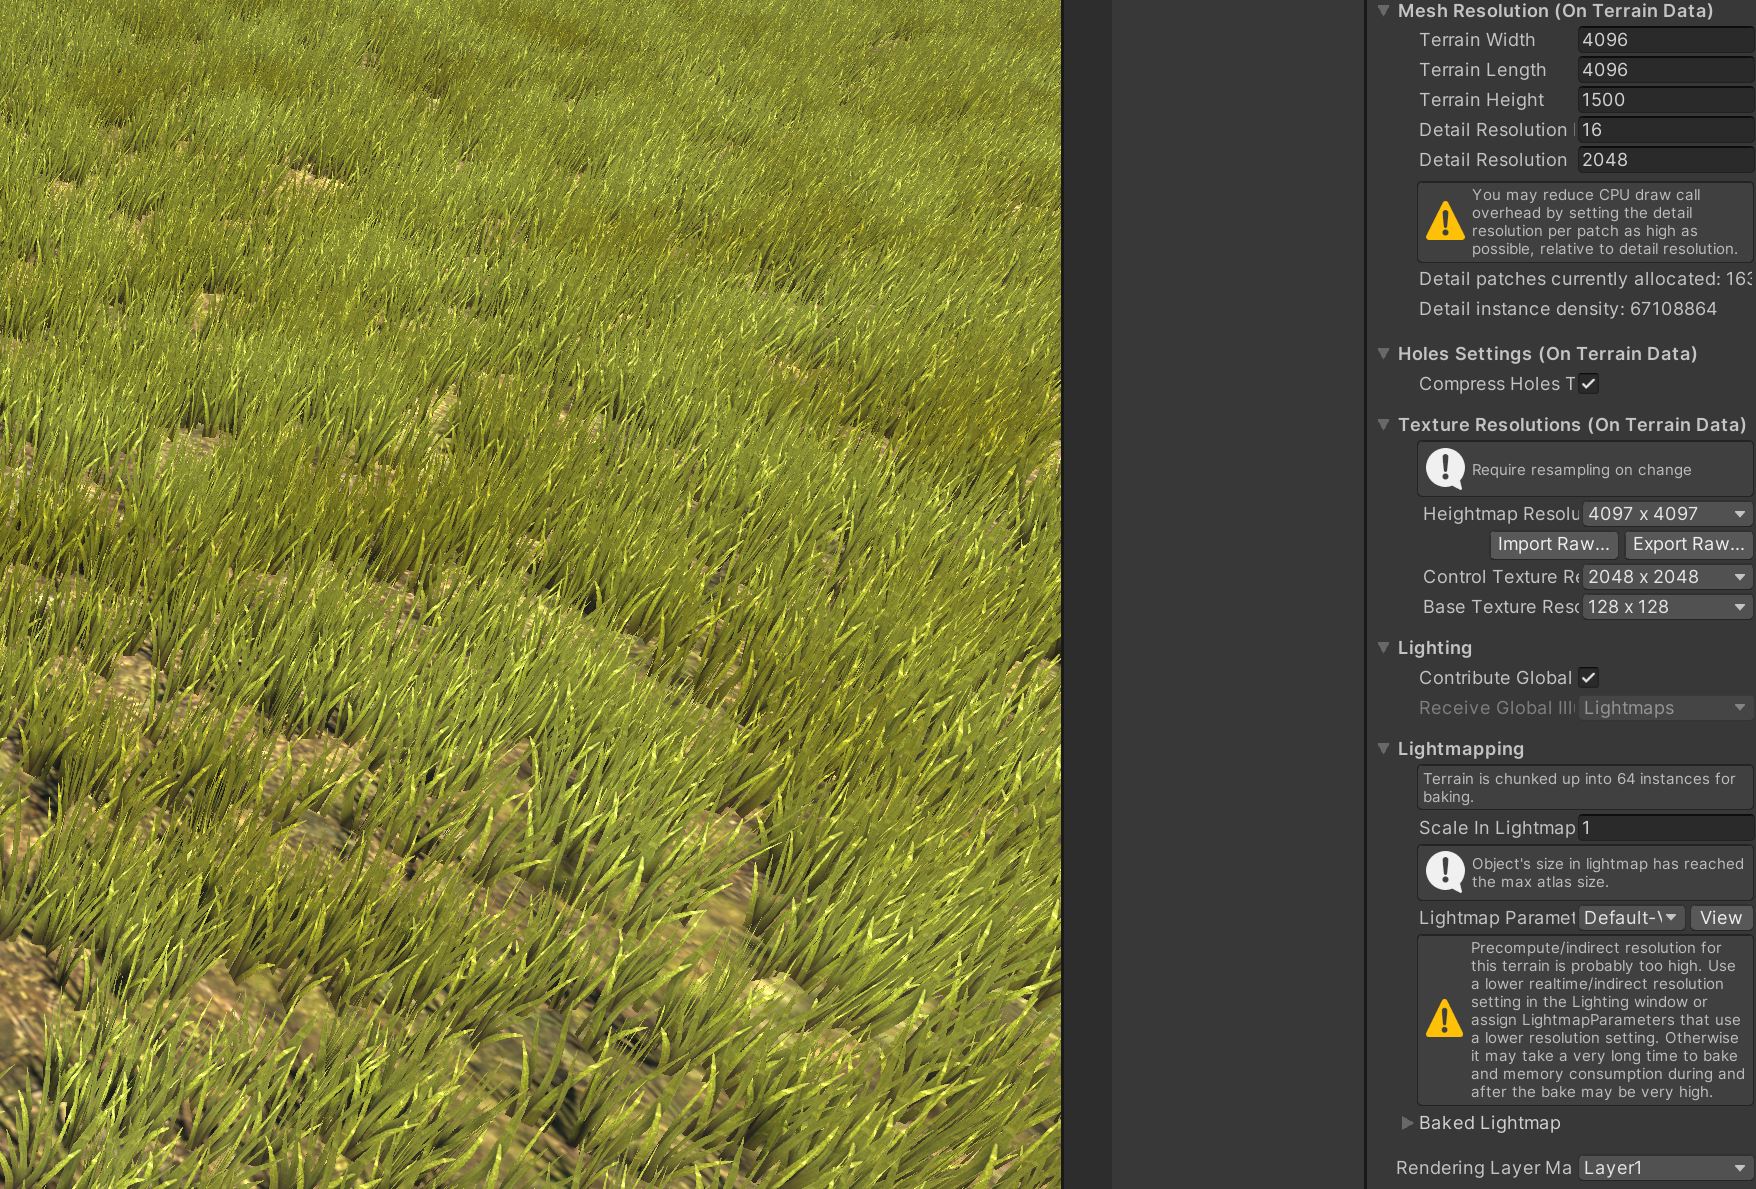
Task: Disable Contribute Global Illumination
Action: click(x=1590, y=677)
